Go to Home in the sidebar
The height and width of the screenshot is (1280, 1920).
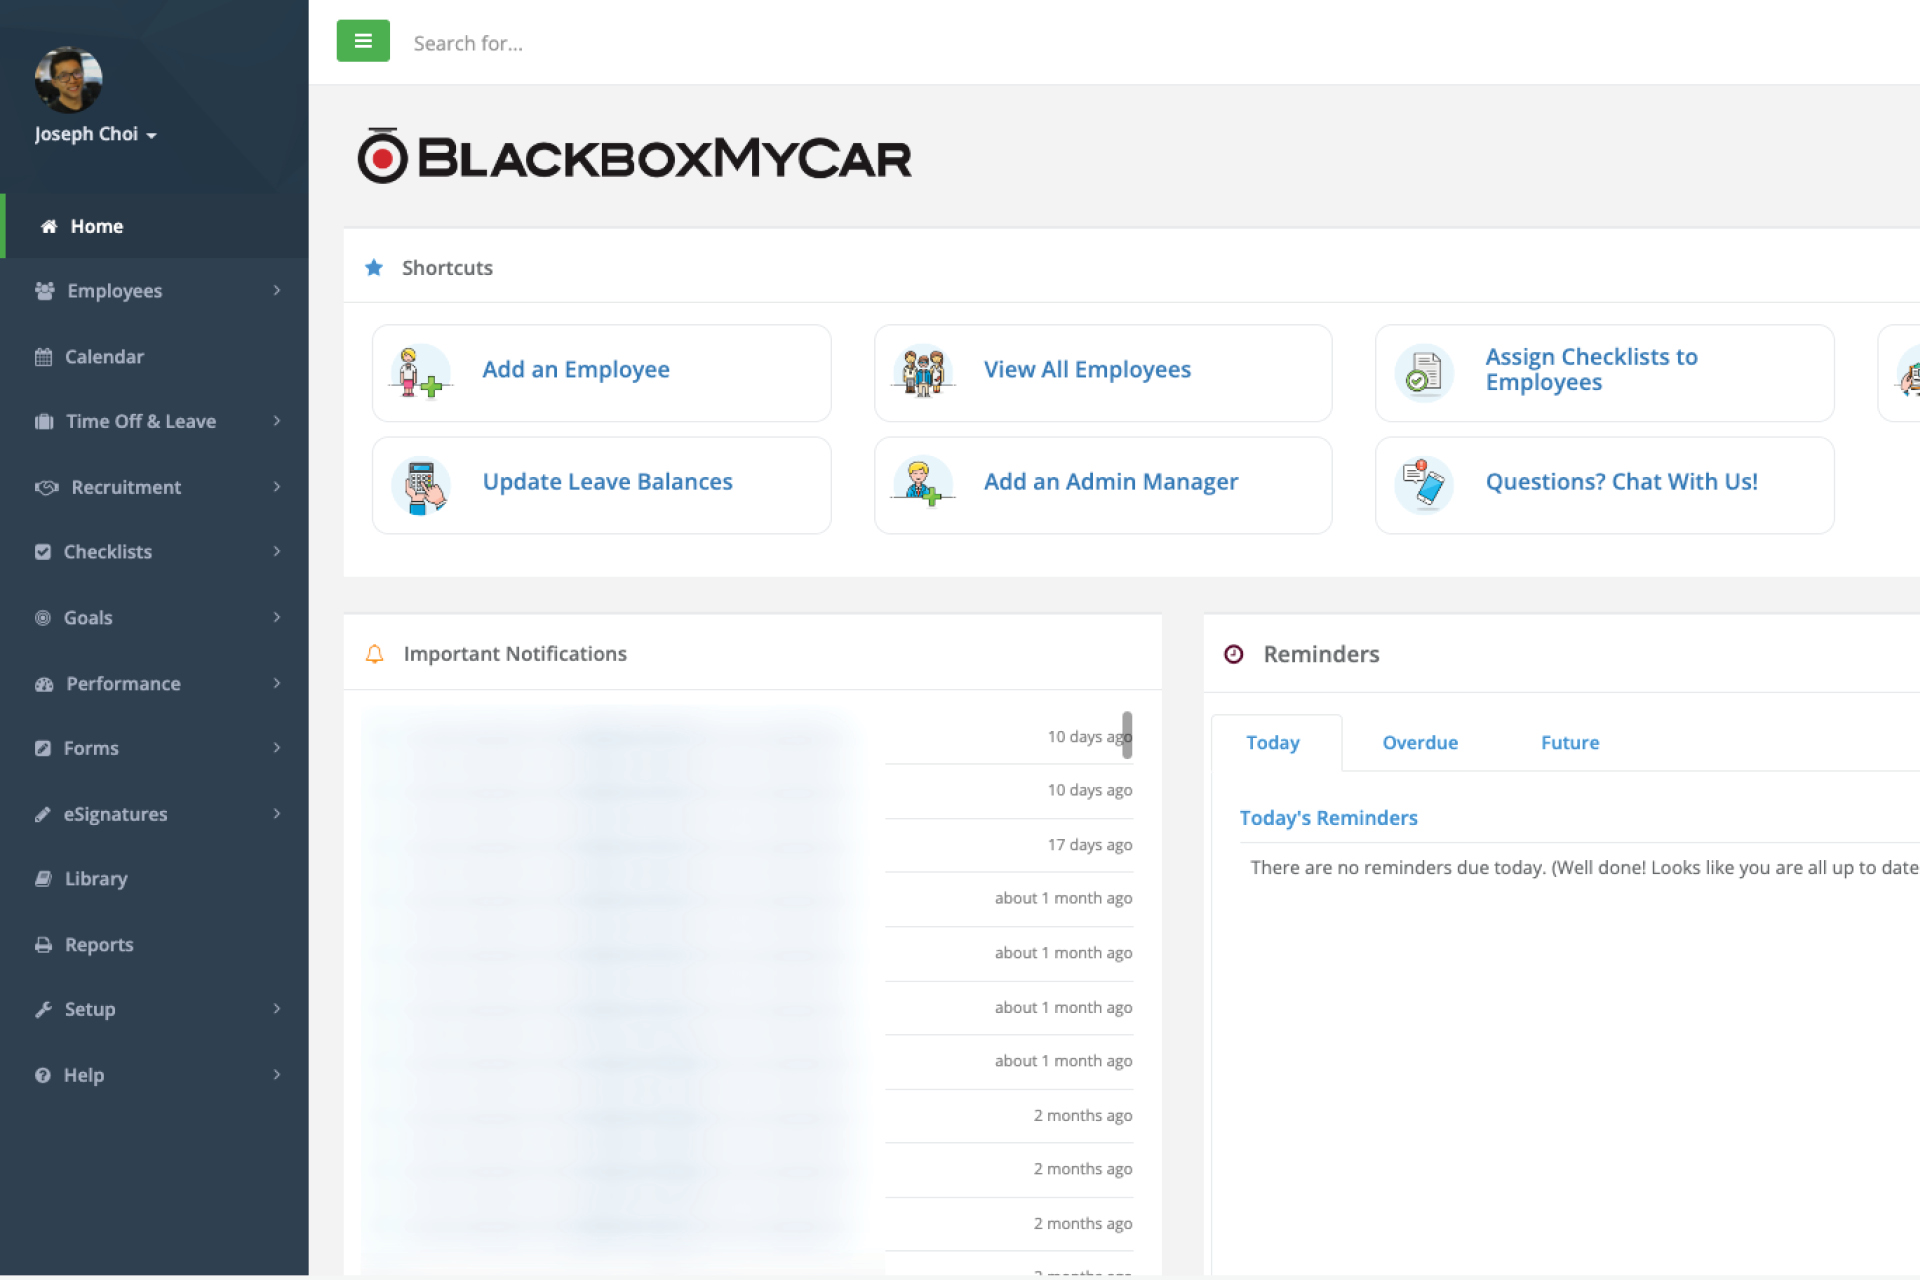click(154, 226)
